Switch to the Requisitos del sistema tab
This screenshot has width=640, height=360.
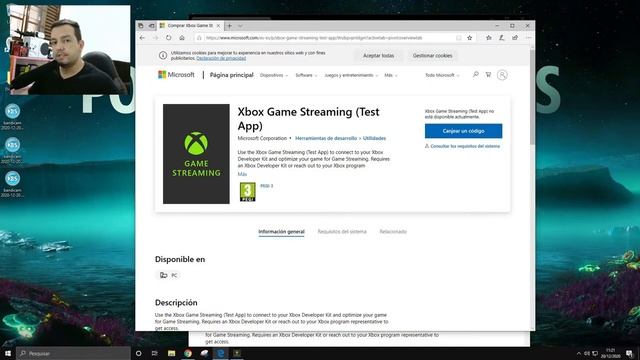(342, 231)
